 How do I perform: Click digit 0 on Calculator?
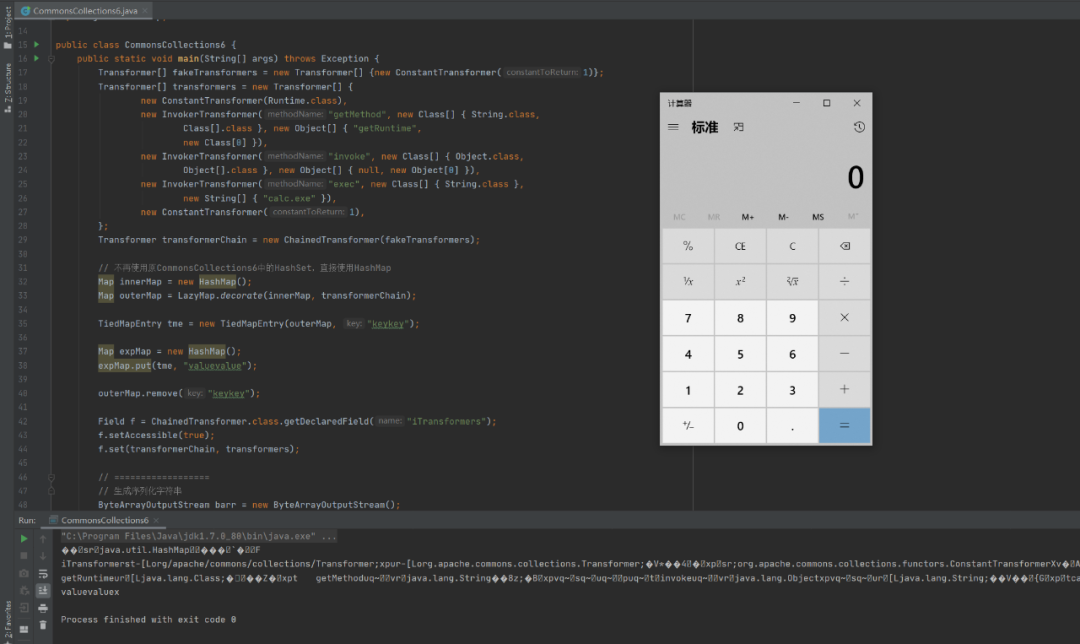pyautogui.click(x=740, y=426)
